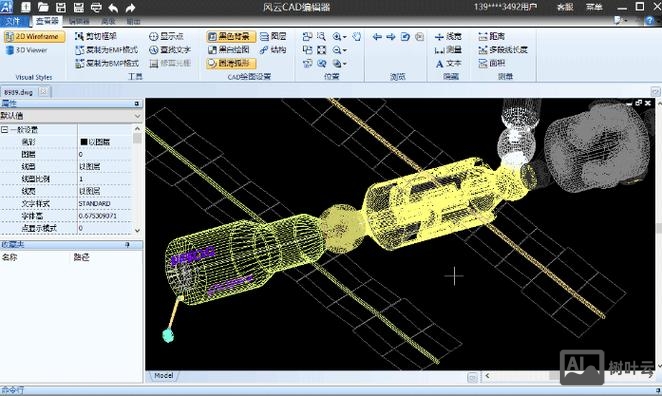This screenshot has width=662, height=396.
Task: Click the 名称 column header in favorites
Action: pos(10,257)
